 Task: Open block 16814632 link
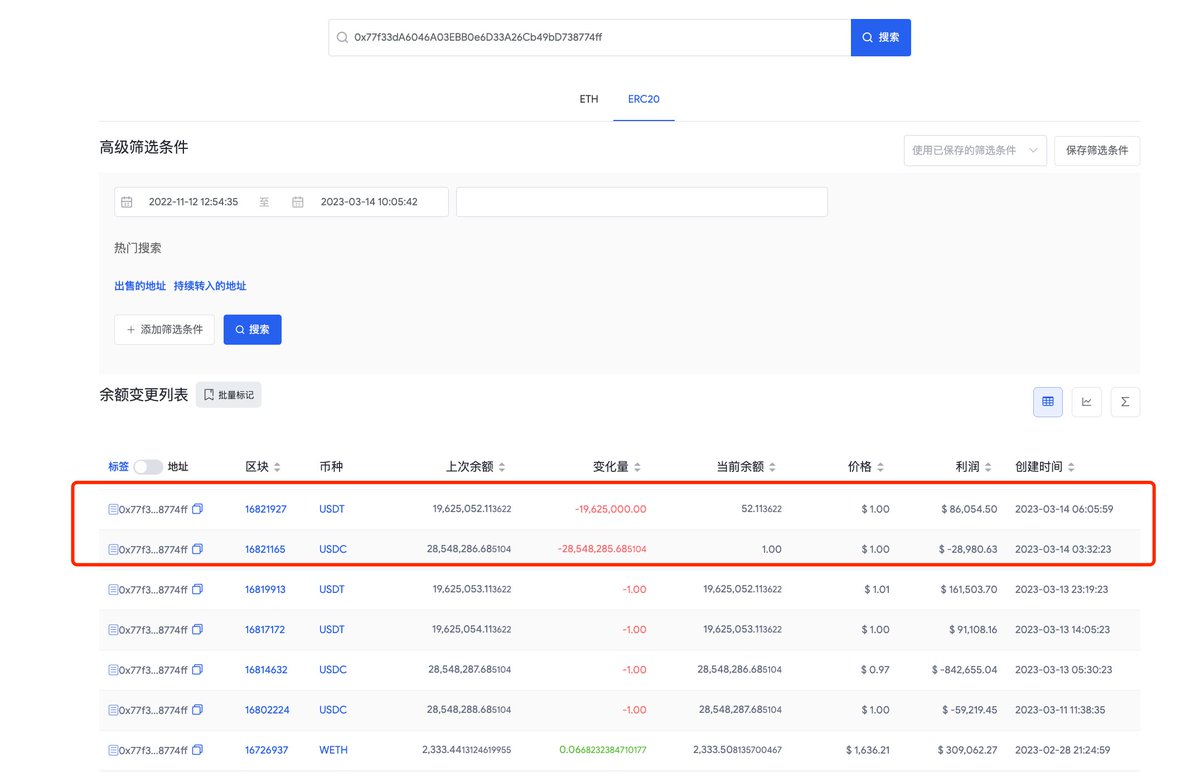266,669
